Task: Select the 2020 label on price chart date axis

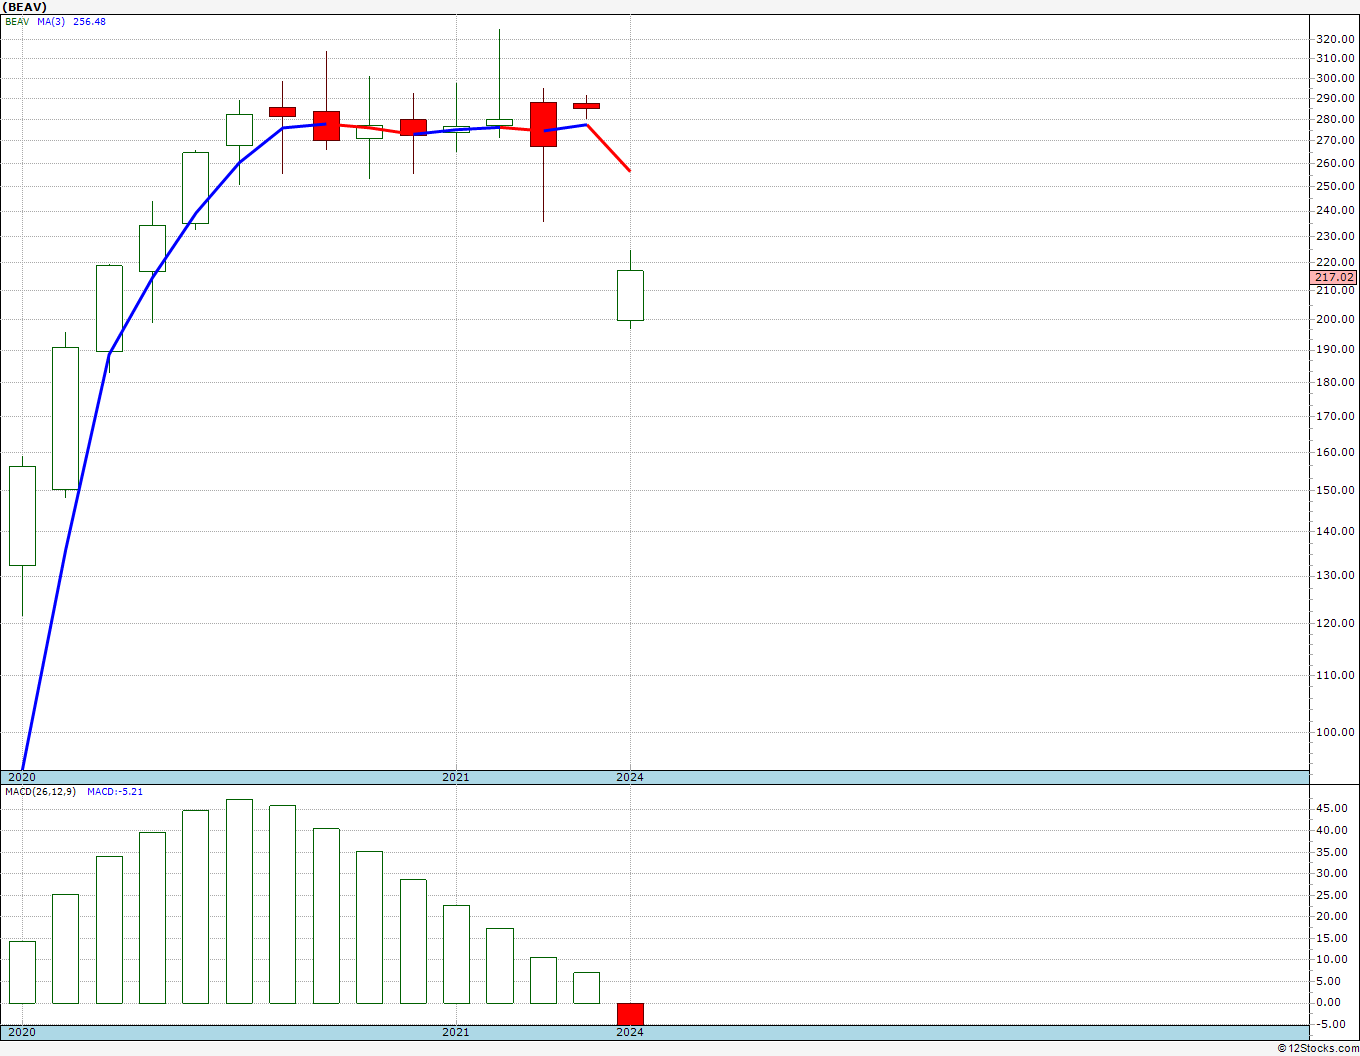Action: [21, 777]
